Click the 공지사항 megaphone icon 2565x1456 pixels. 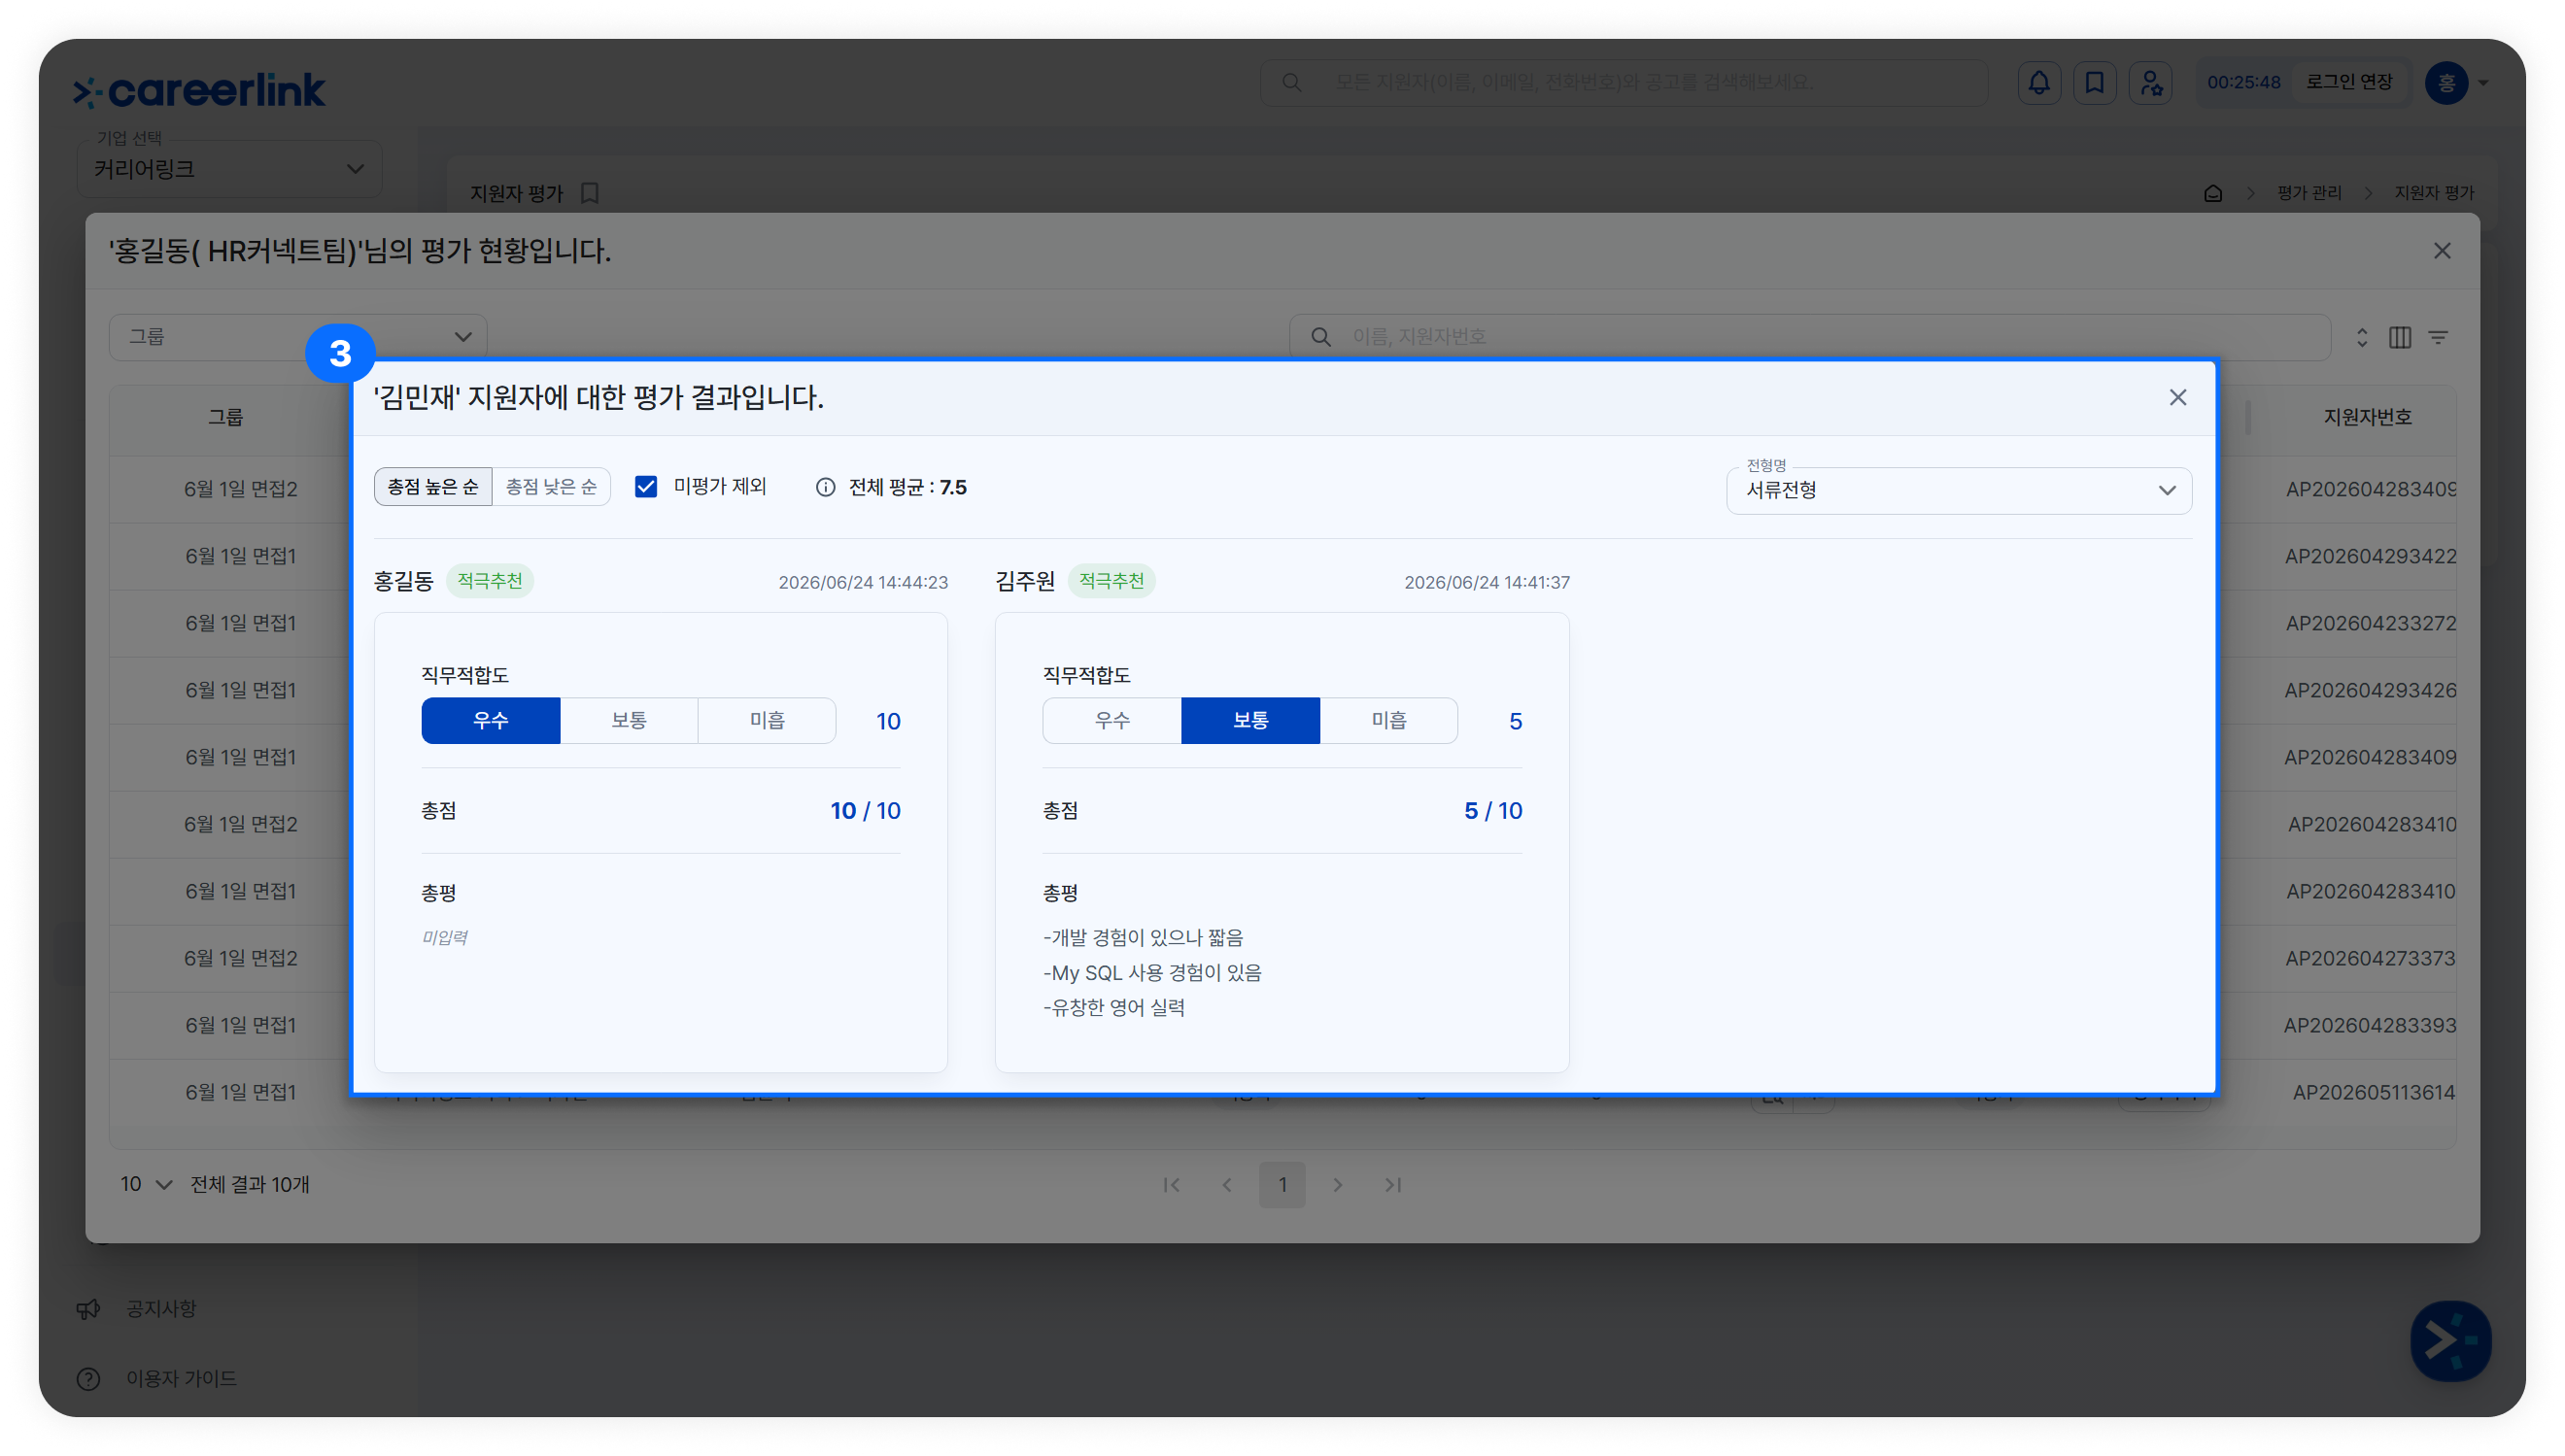(x=88, y=1309)
